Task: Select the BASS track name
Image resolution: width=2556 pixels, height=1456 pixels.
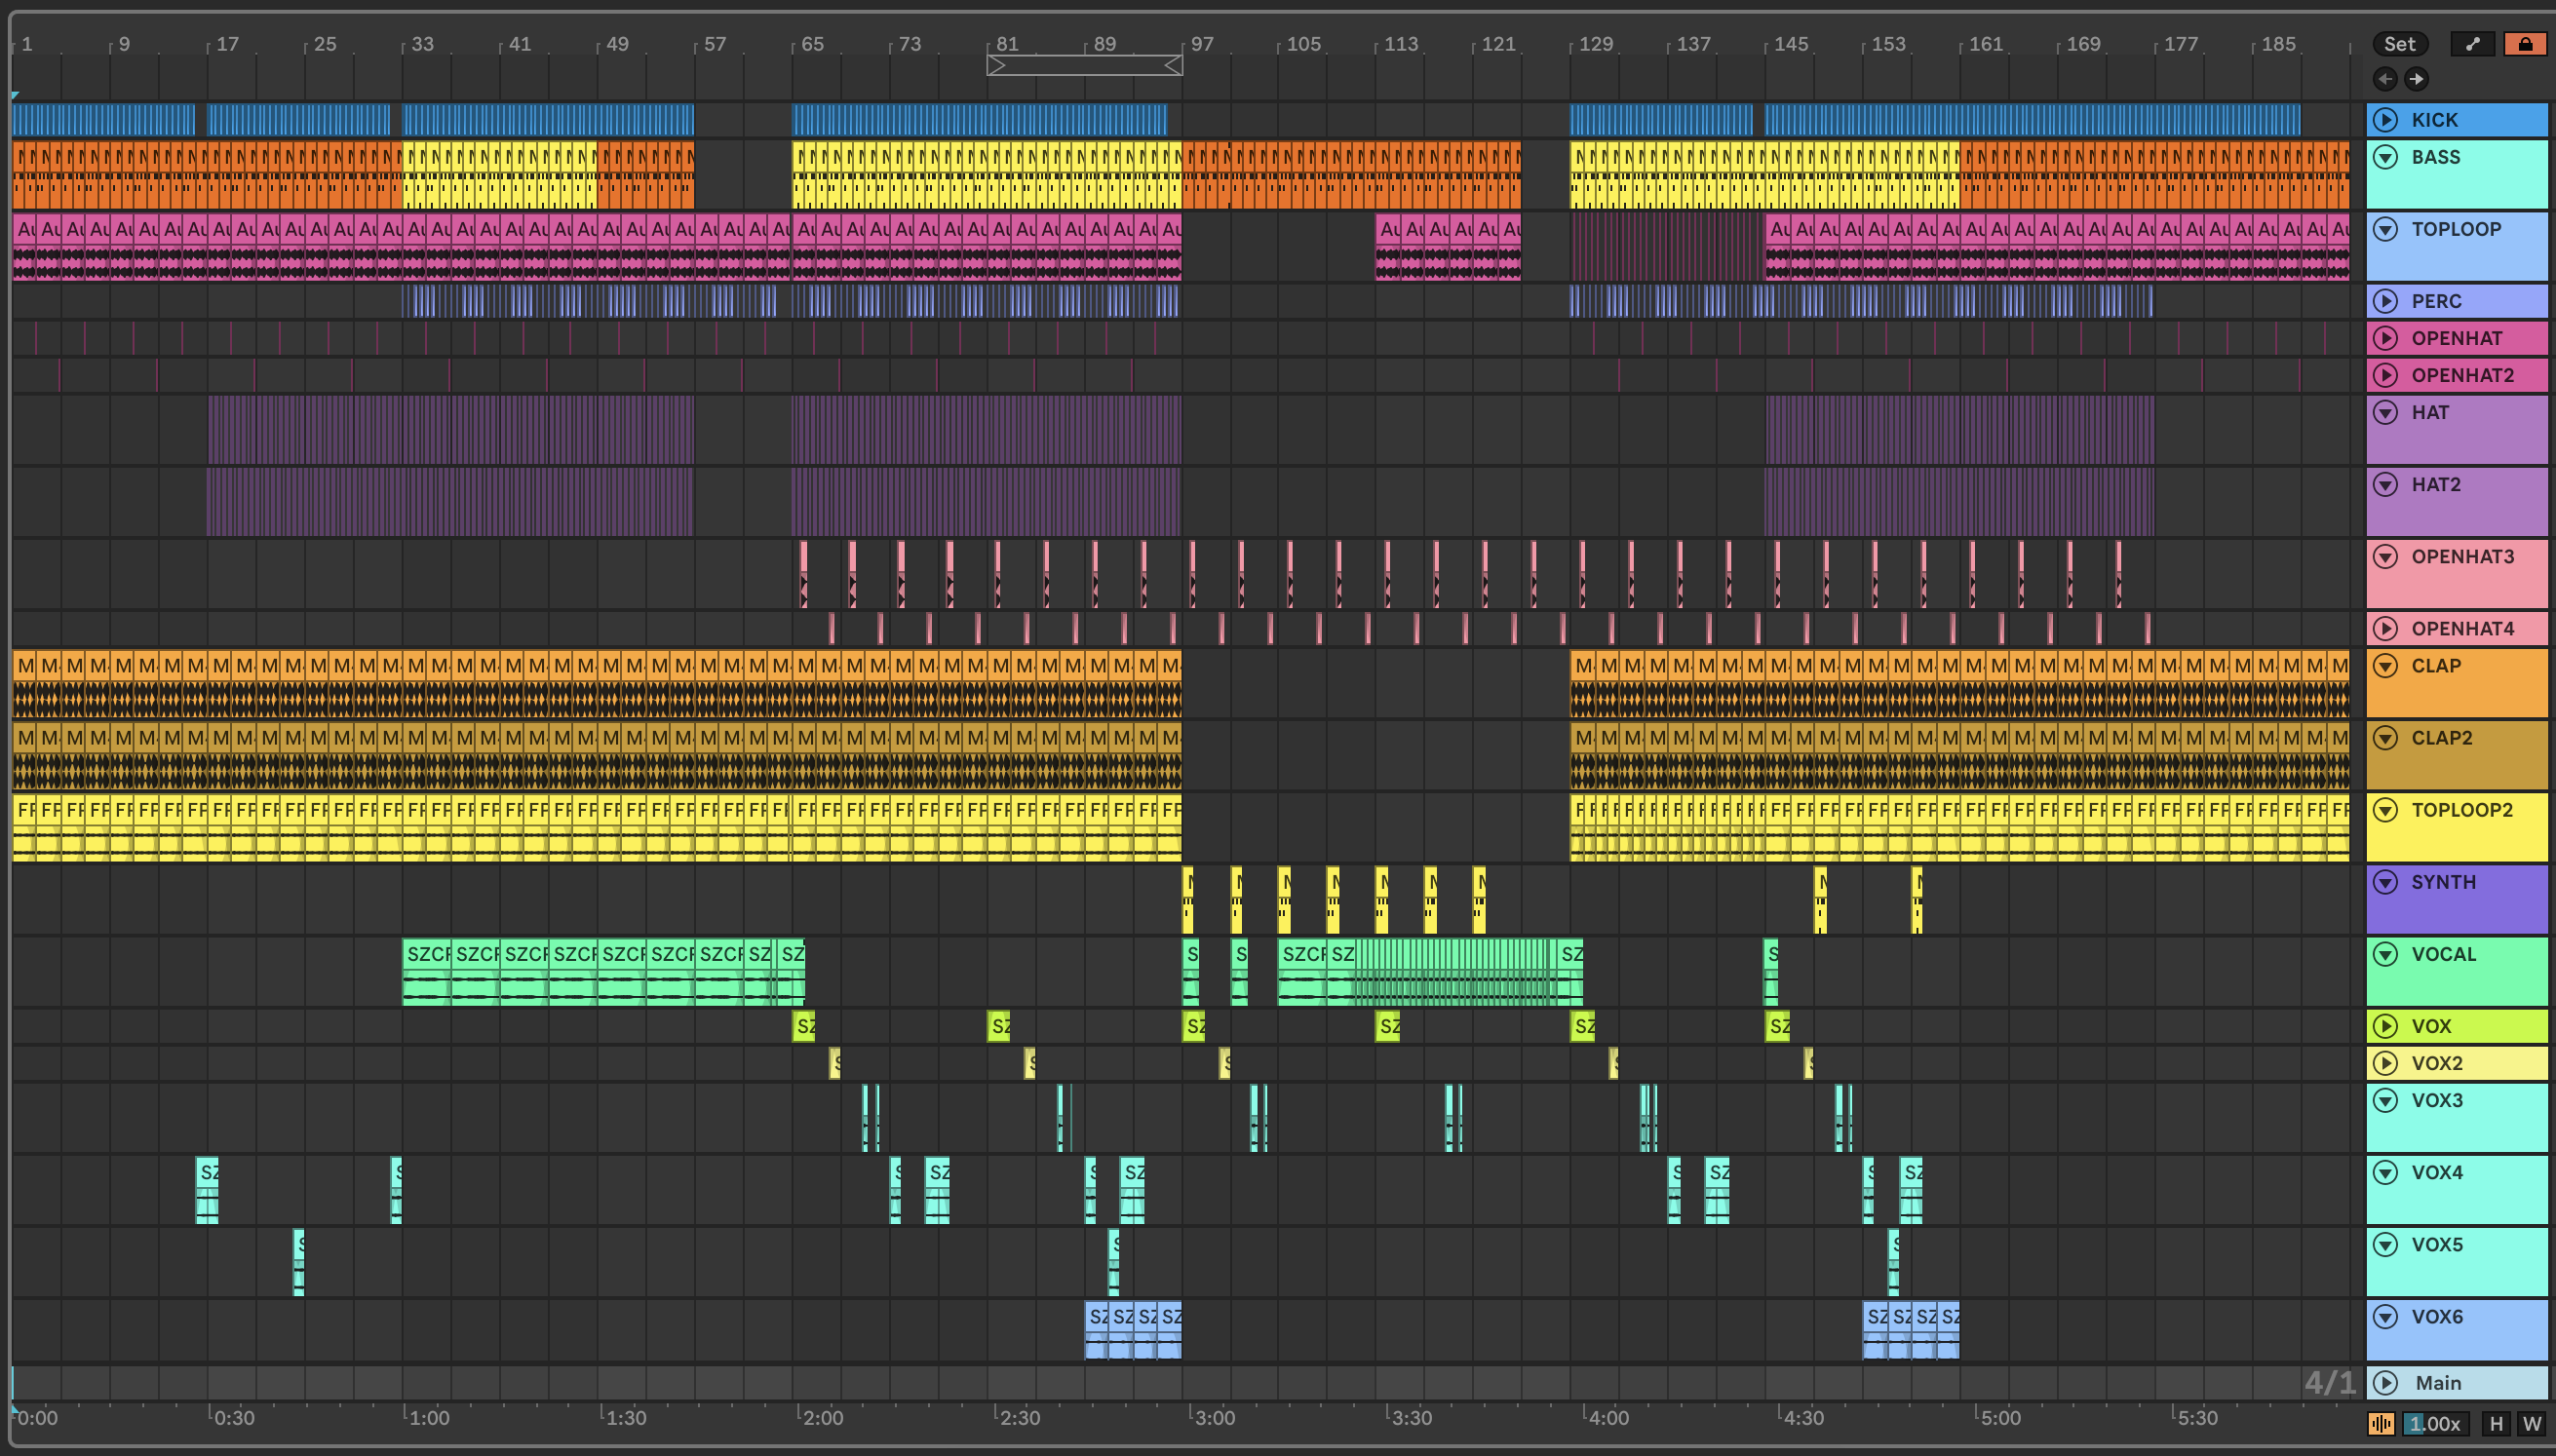Action: pos(2435,157)
